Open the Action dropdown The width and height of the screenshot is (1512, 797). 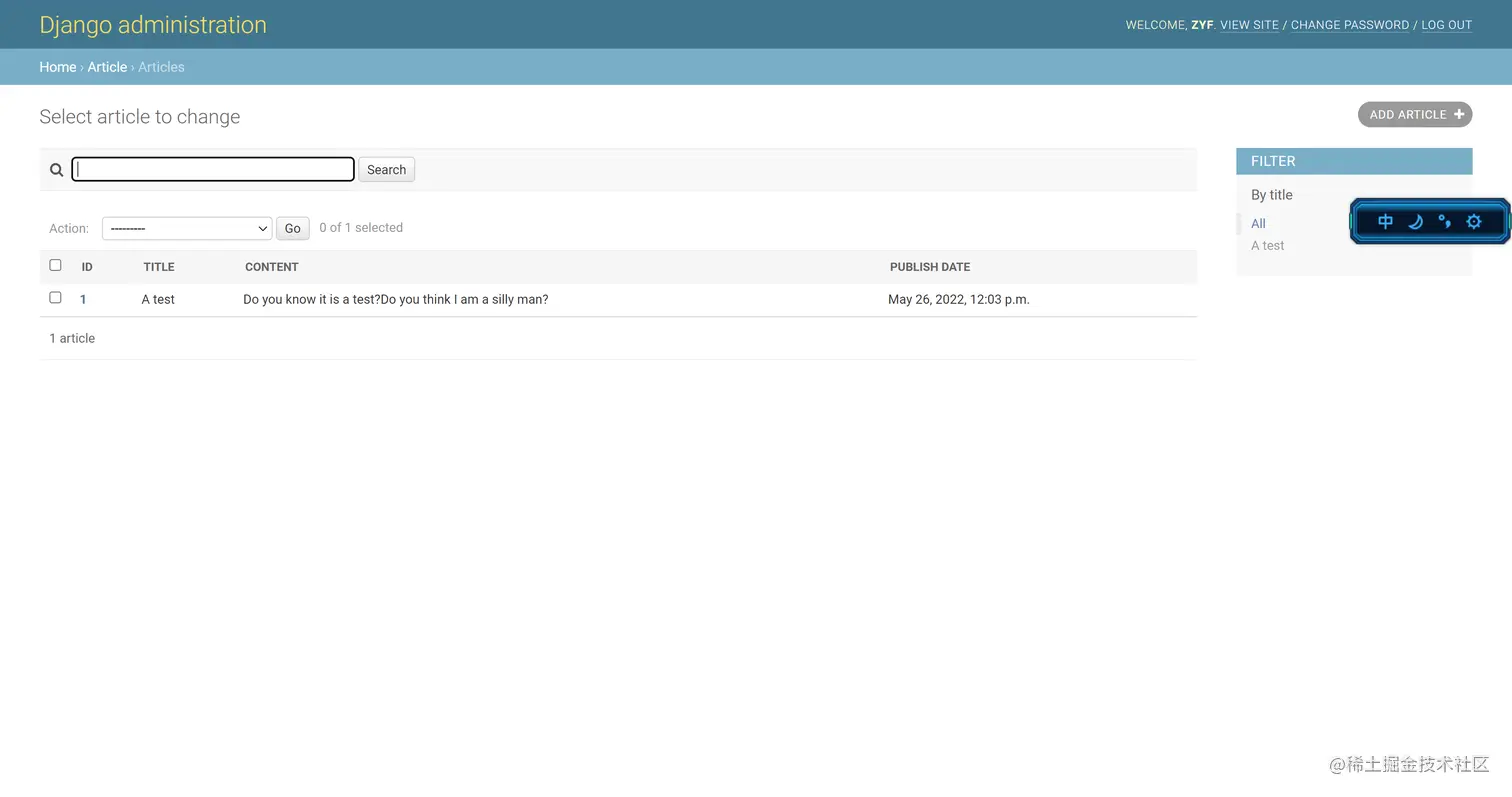187,228
